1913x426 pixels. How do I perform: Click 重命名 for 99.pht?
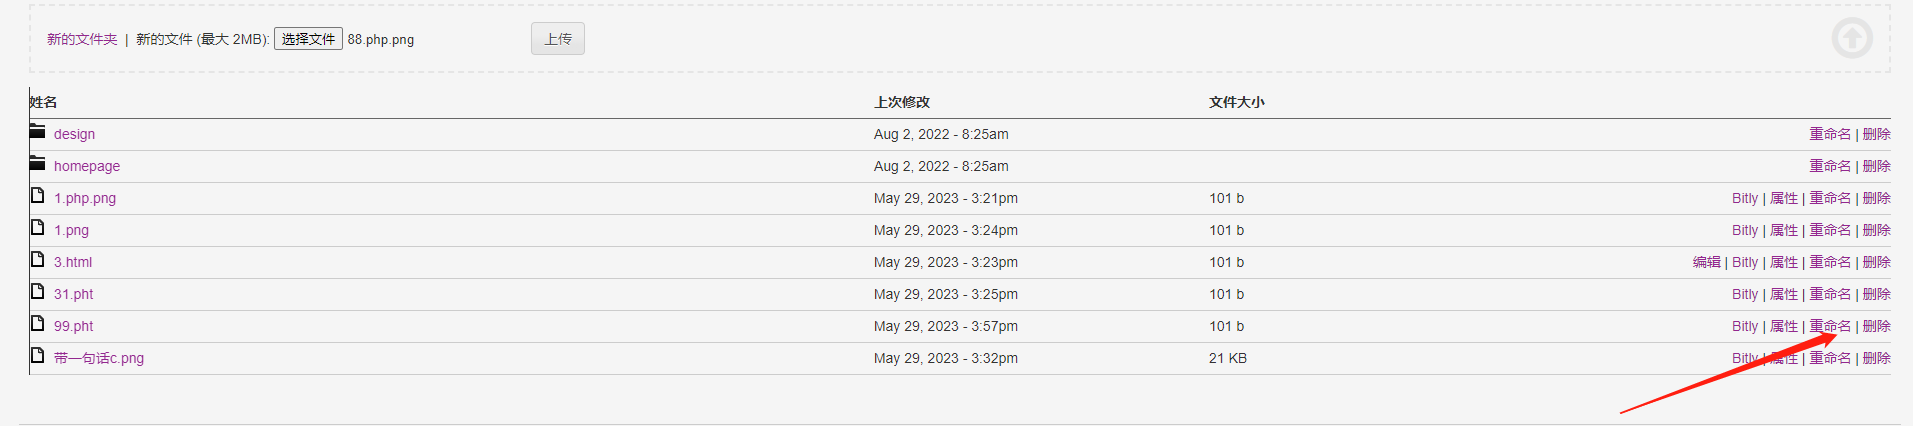coord(1830,326)
